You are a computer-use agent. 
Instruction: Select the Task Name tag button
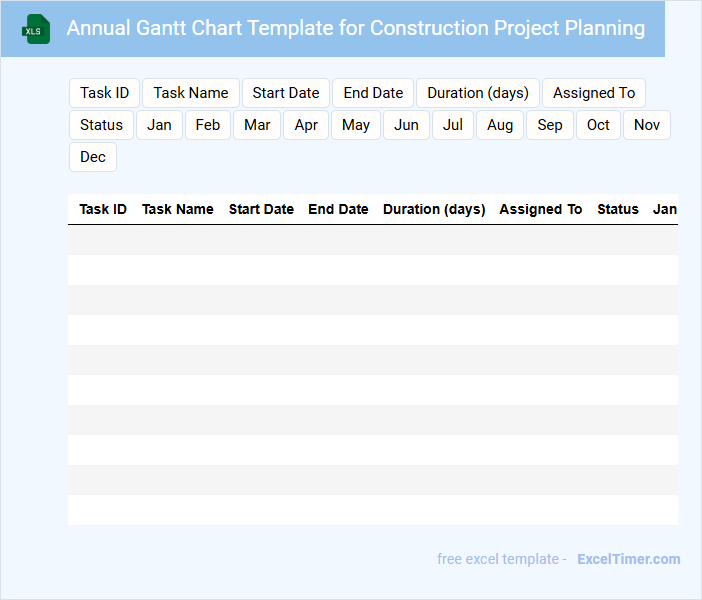click(191, 93)
